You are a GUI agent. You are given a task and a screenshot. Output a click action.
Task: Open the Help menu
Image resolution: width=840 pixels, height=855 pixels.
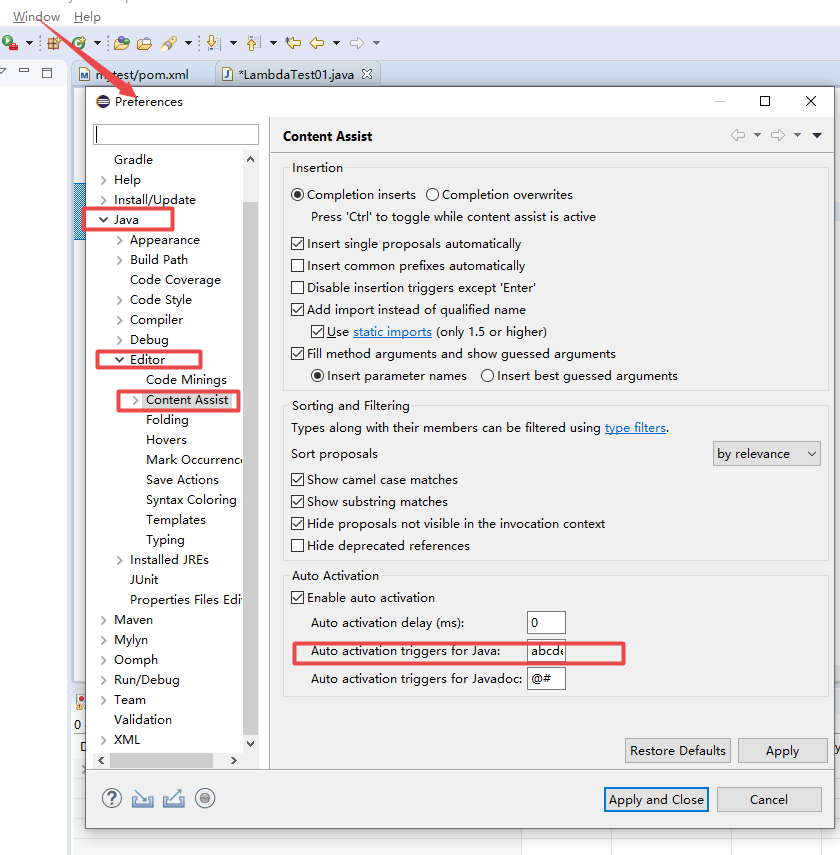[87, 17]
